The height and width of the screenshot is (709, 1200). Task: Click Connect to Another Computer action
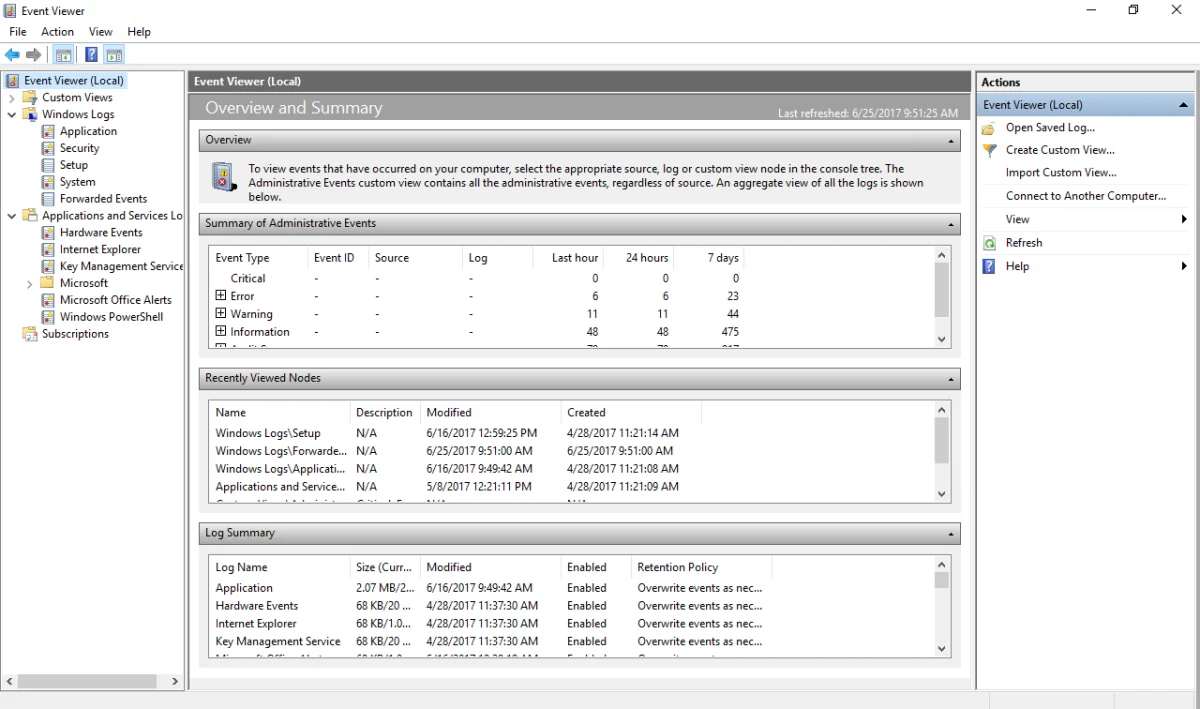(1085, 196)
